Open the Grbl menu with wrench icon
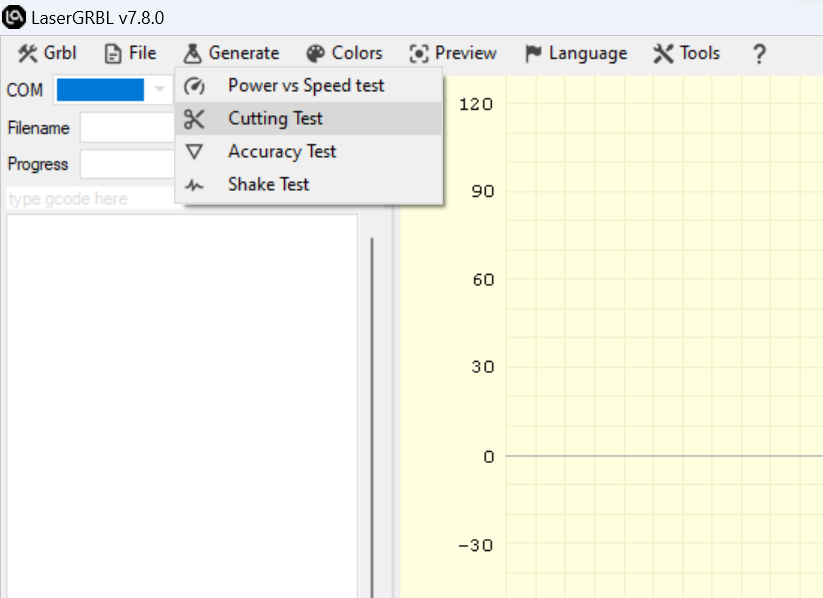The image size is (823, 598). point(47,53)
